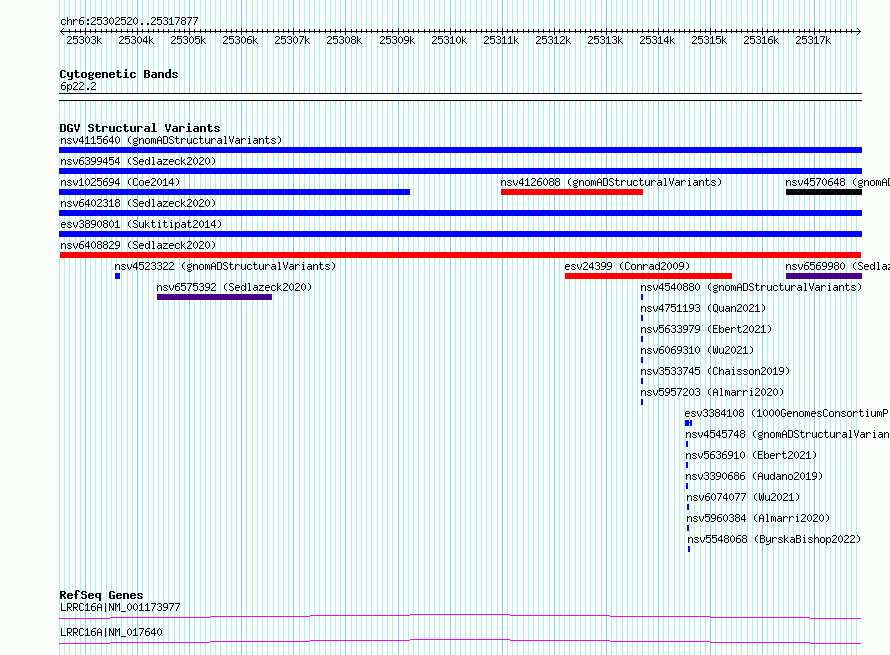Viewport: 890px width, 655px height.
Task: Click the LRRC16A|NM_001173977 gene label
Action: coord(120,607)
